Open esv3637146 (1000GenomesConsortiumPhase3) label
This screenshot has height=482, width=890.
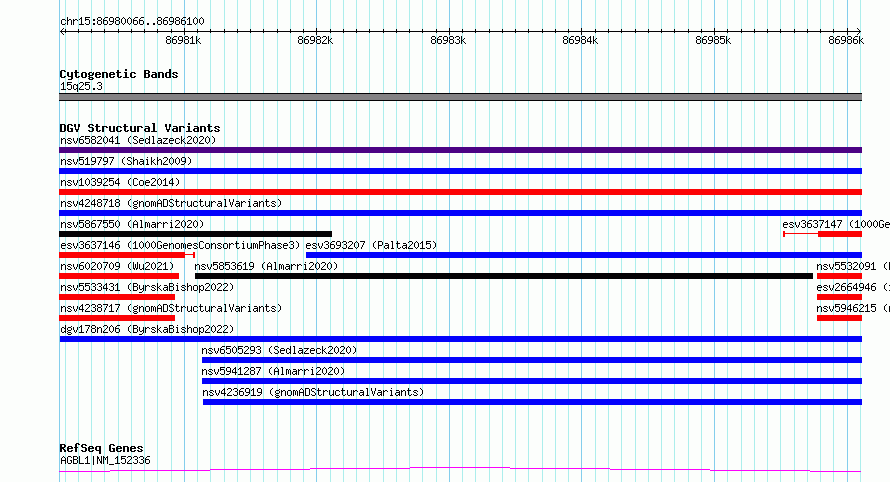click(x=180, y=245)
